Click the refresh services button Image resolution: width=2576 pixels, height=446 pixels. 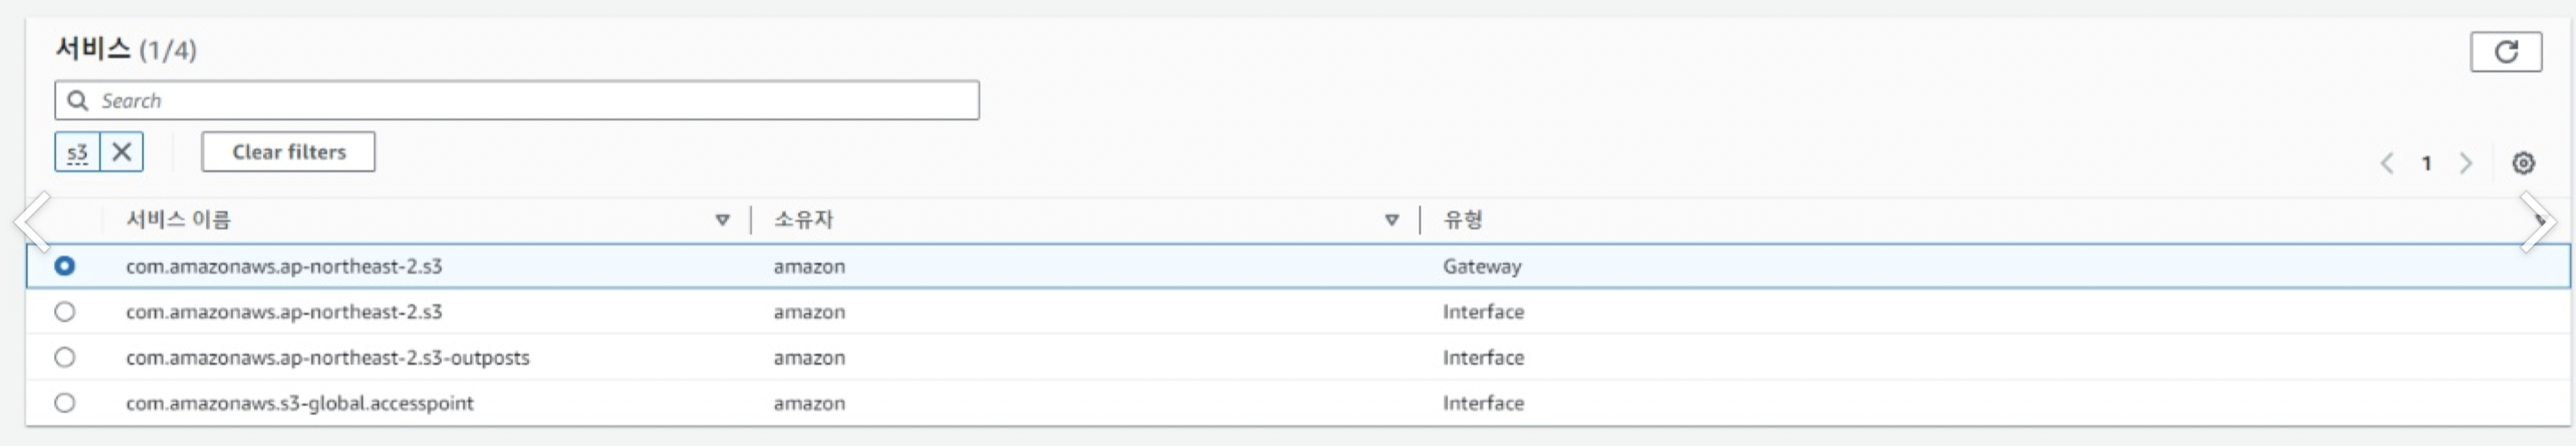2505,52
